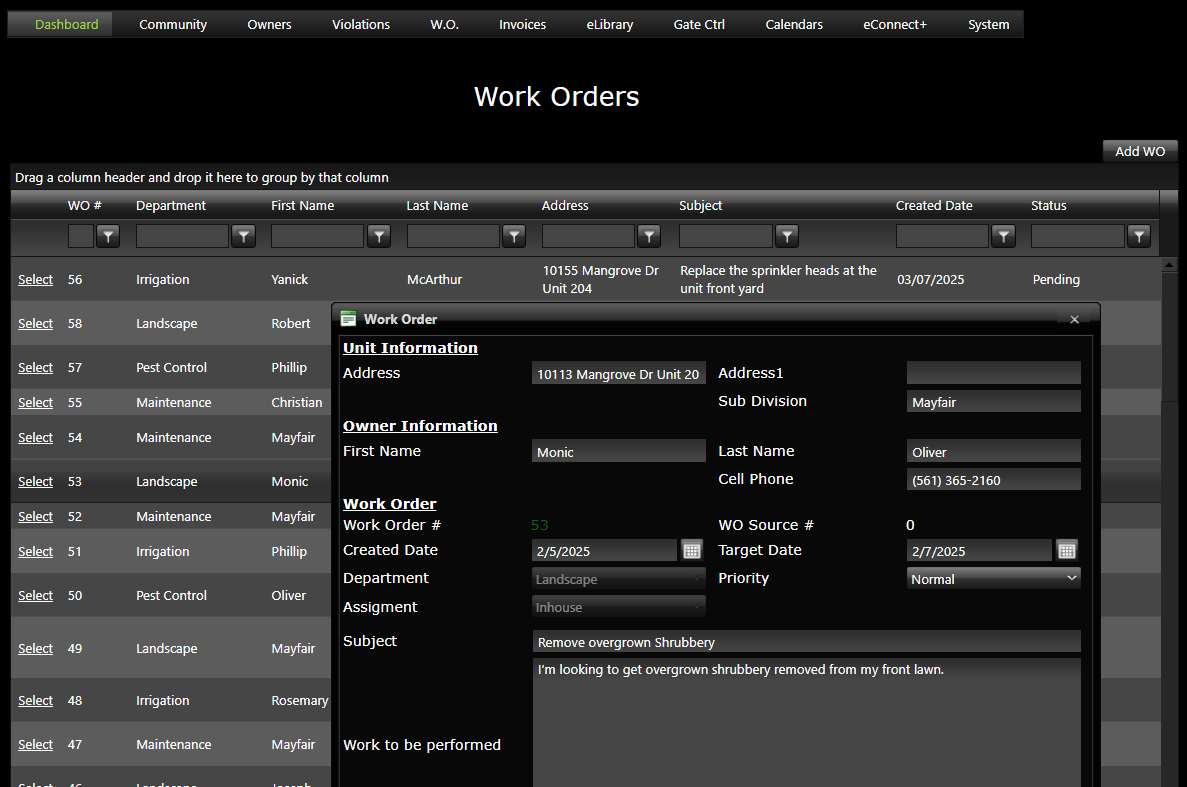Click the Last Name filter funnel icon
The width and height of the screenshot is (1187, 787).
[513, 236]
